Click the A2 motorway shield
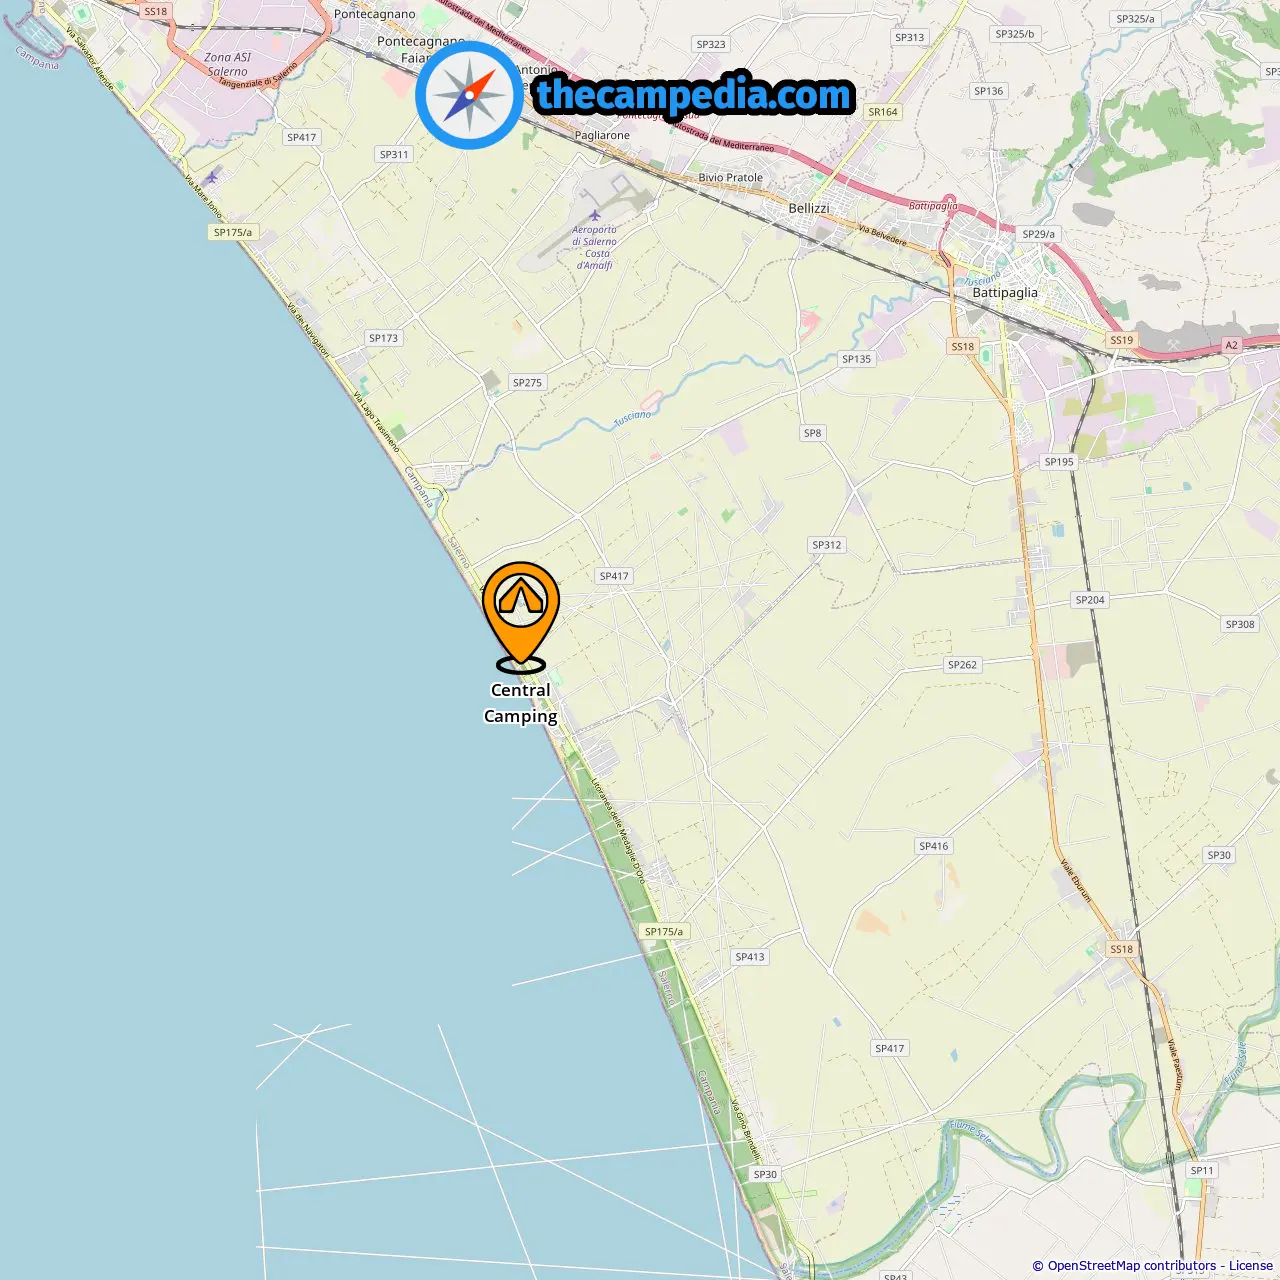The height and width of the screenshot is (1280, 1280). point(1231,345)
